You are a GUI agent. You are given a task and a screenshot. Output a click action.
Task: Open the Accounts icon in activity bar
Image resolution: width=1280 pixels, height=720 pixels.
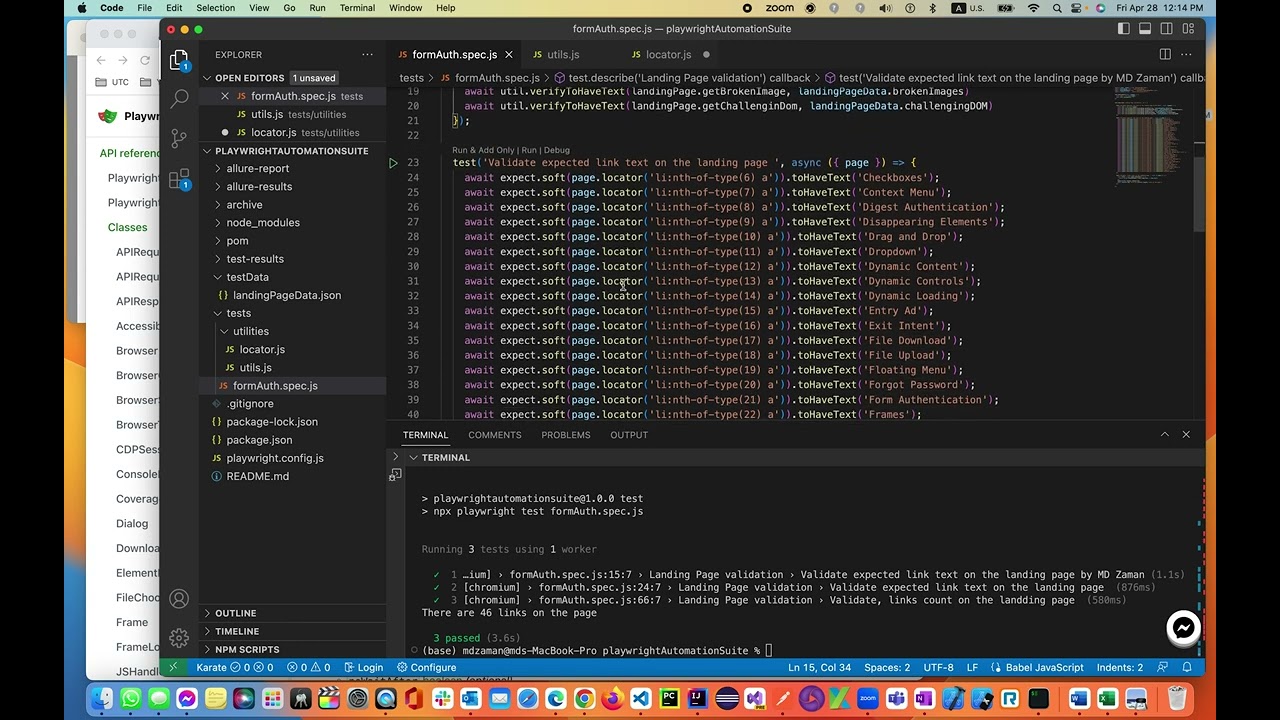coord(179,599)
